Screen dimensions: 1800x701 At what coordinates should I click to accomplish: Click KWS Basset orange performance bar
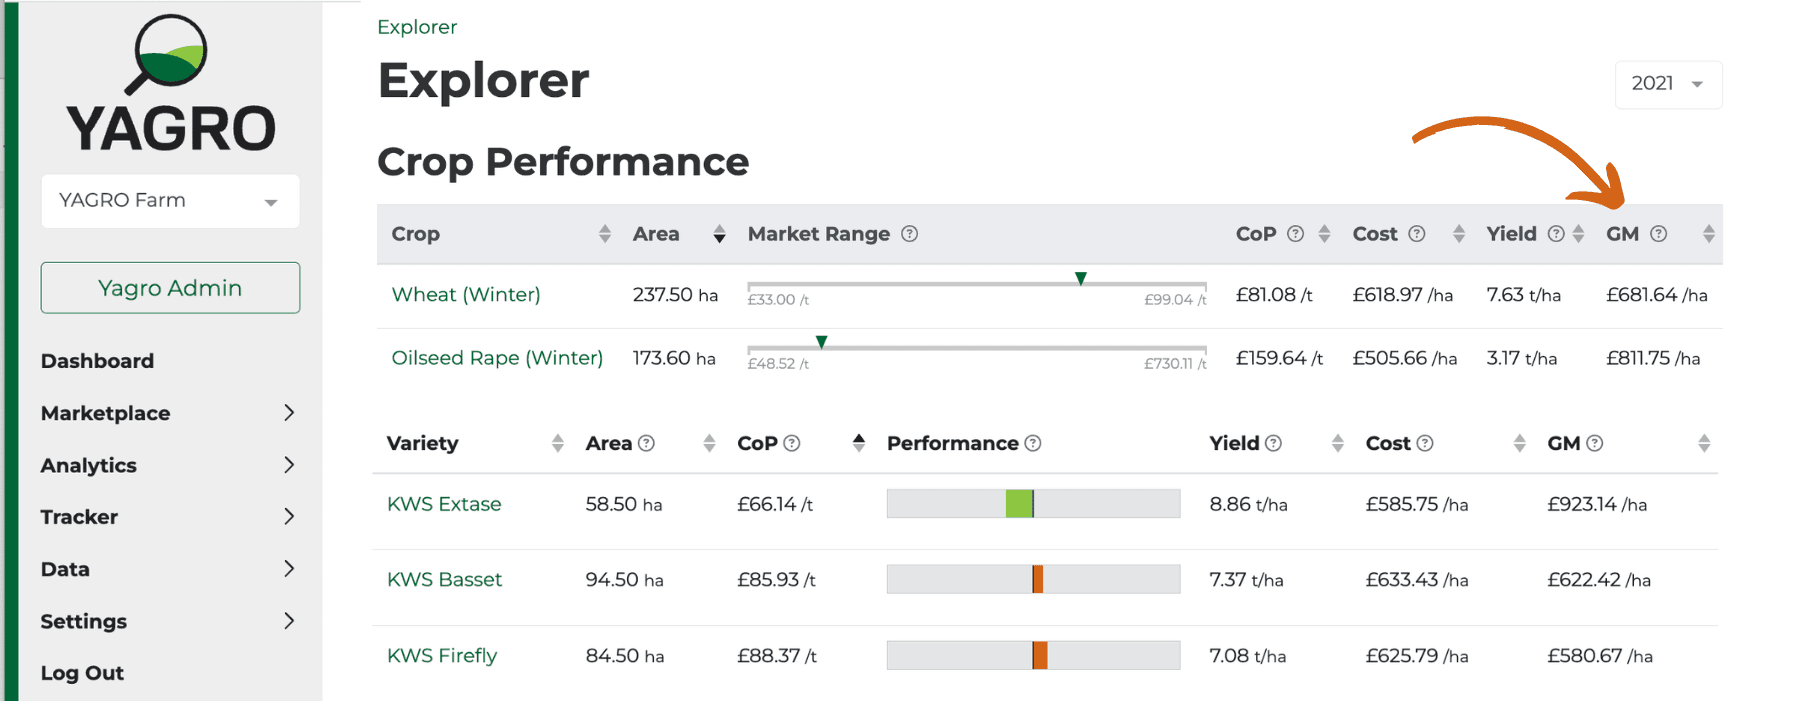(x=1038, y=580)
